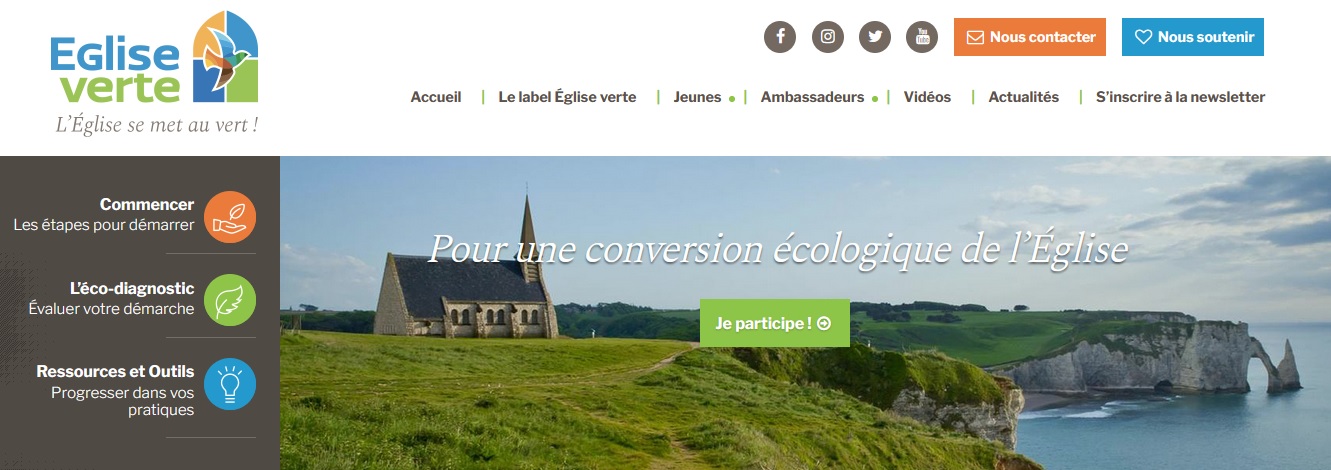Open Ressources et Outils sidebar link
Screen dimensions: 1331x470
[x=115, y=371]
